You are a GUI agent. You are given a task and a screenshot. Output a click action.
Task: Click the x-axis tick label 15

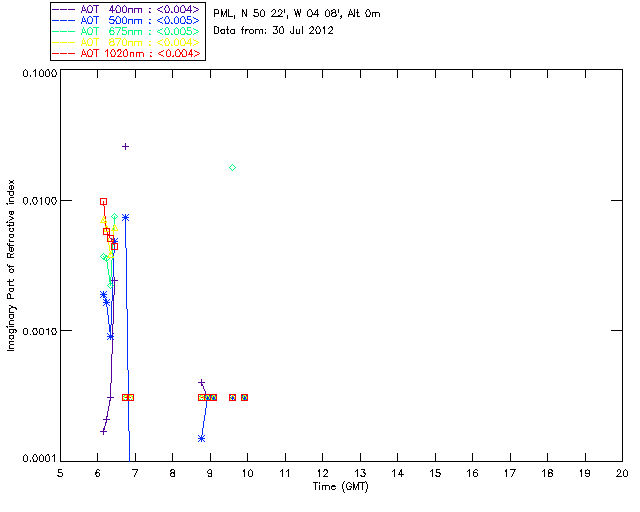(435, 473)
